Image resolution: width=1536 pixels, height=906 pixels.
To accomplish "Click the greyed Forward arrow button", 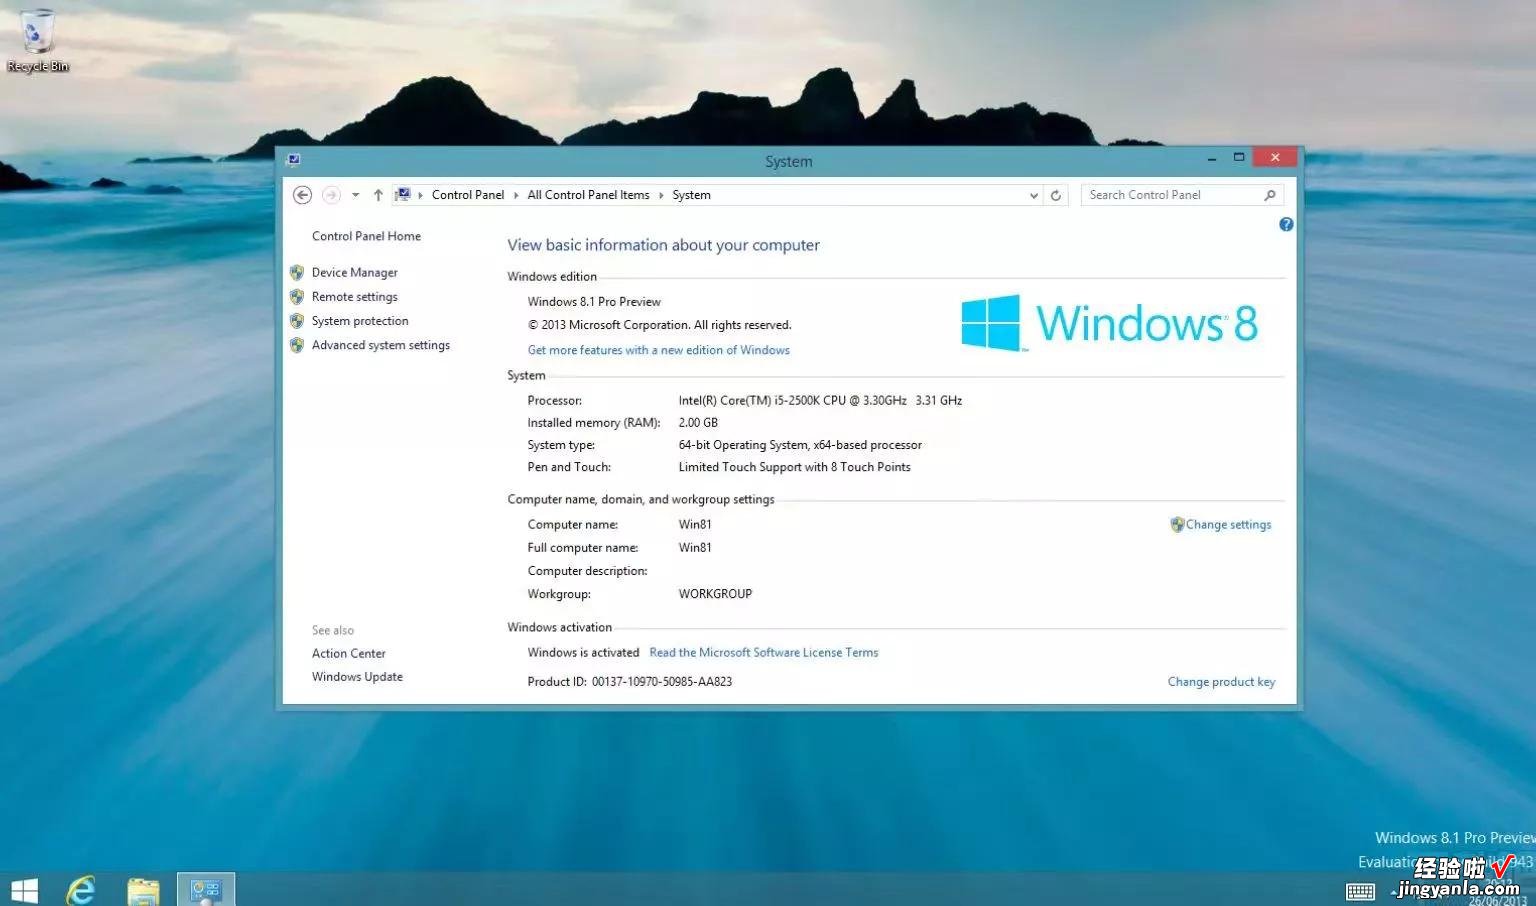I will pos(331,195).
